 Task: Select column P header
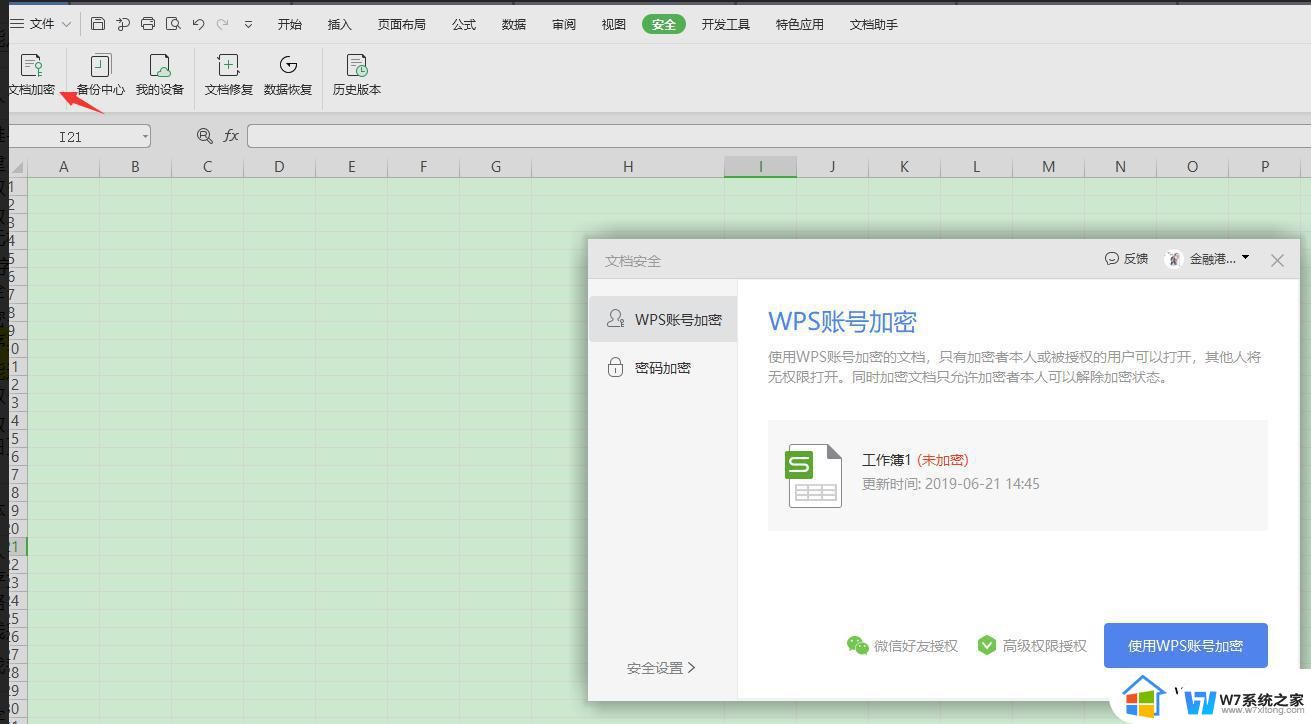(x=1265, y=167)
